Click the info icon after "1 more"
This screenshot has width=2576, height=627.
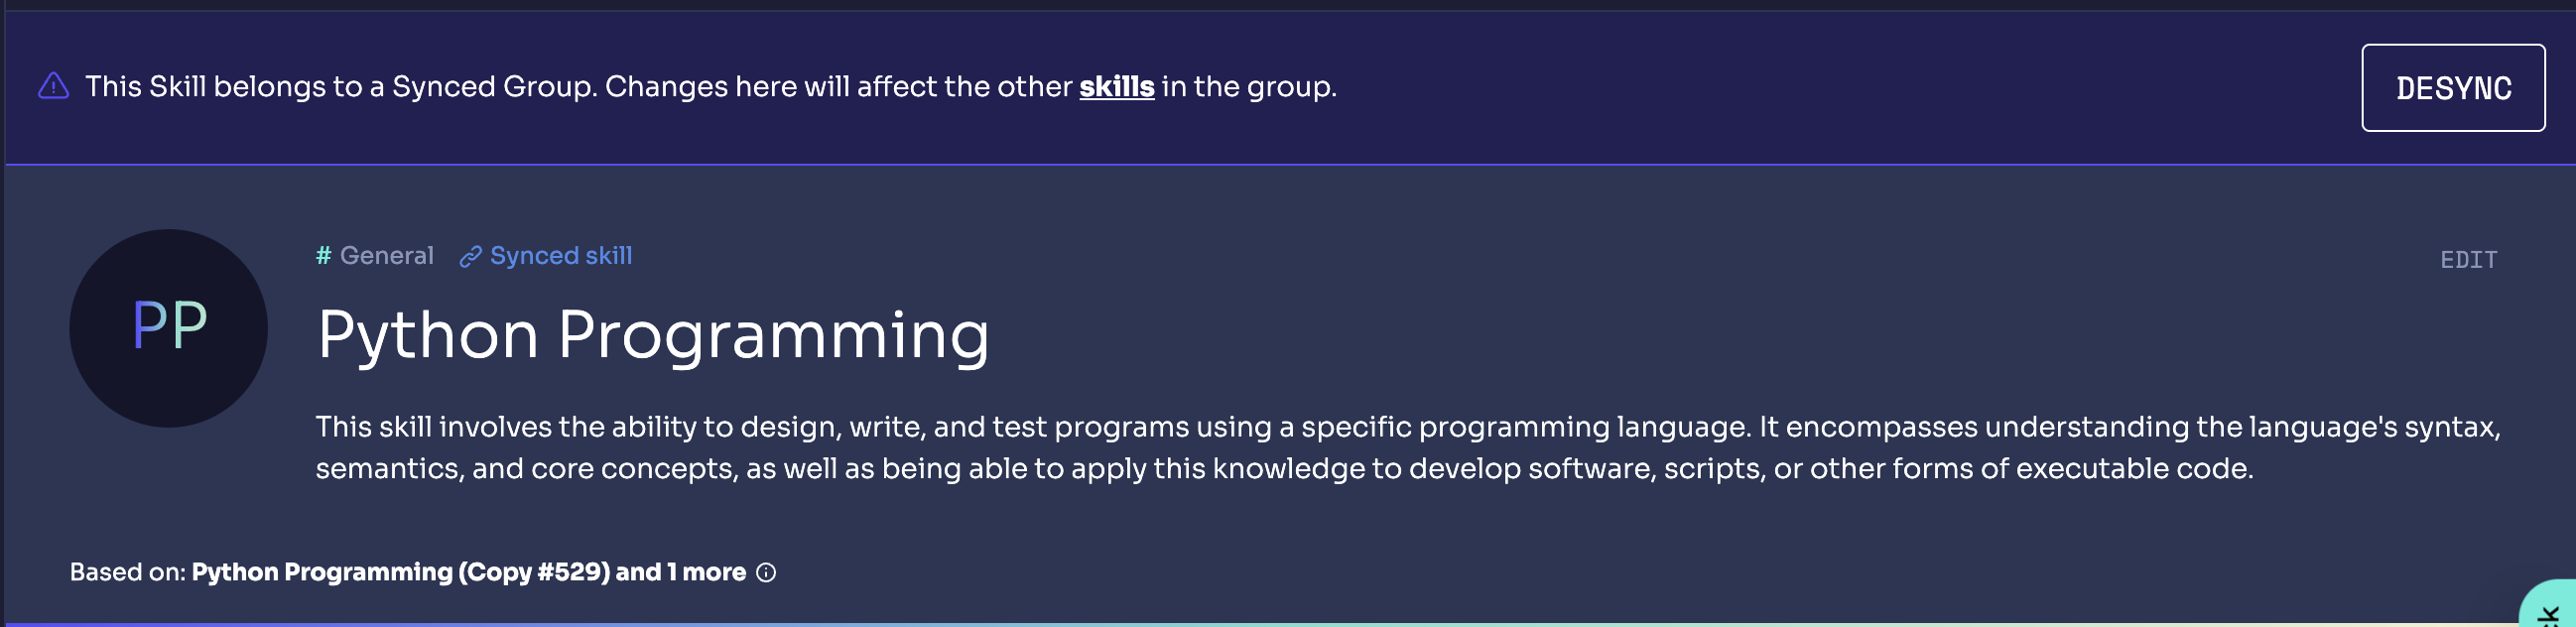(x=766, y=573)
